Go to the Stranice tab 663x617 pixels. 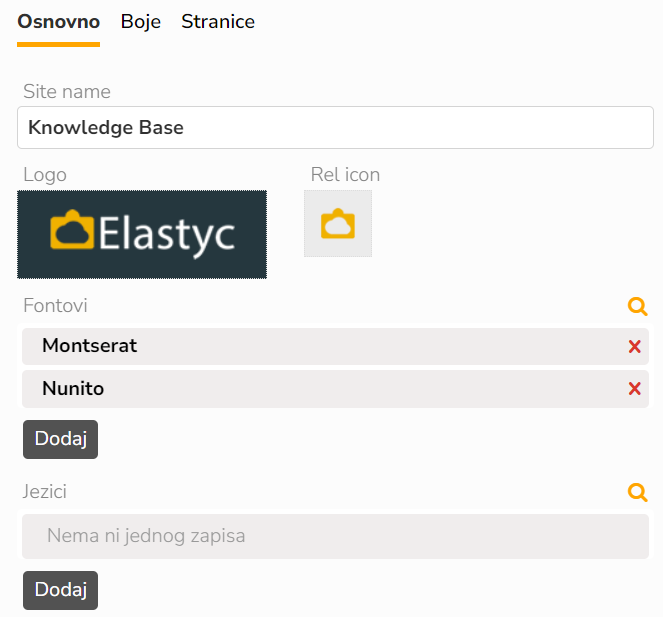tap(218, 22)
